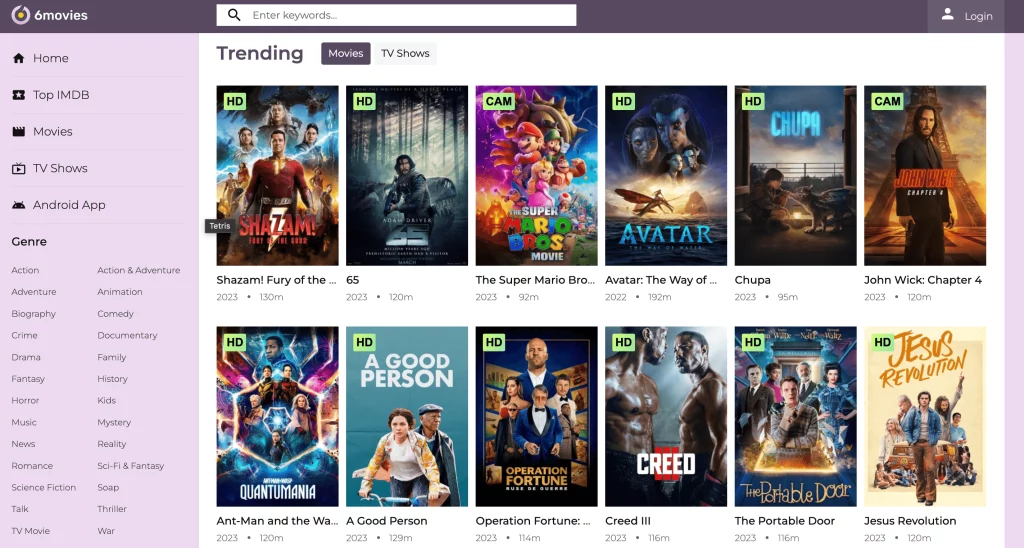Open the A Good Person poster

click(407, 417)
